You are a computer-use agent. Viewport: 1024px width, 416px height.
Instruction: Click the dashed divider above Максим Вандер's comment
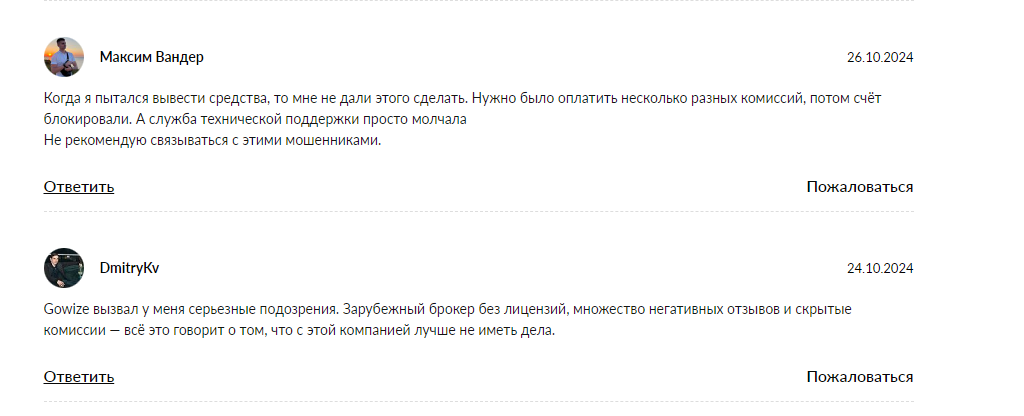click(478, 2)
